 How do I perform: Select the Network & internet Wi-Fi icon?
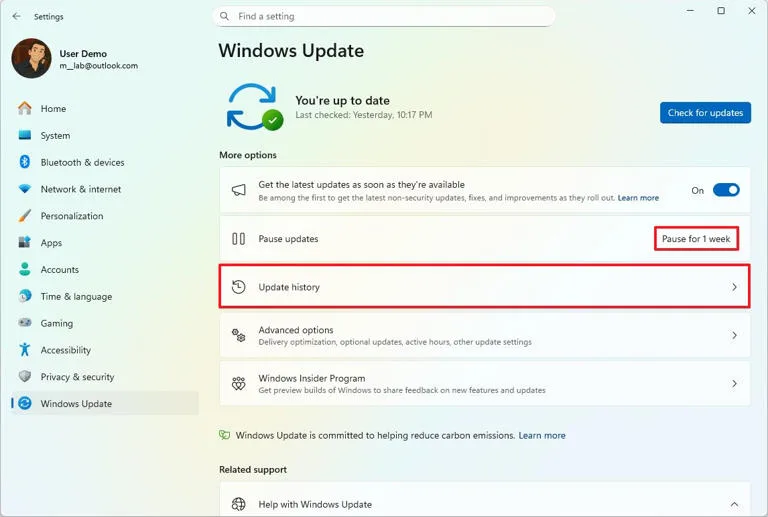point(24,189)
